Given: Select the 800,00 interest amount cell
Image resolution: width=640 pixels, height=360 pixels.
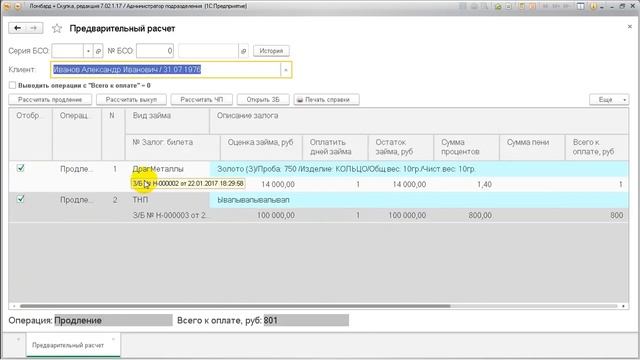Looking at the screenshot, I should point(467,215).
